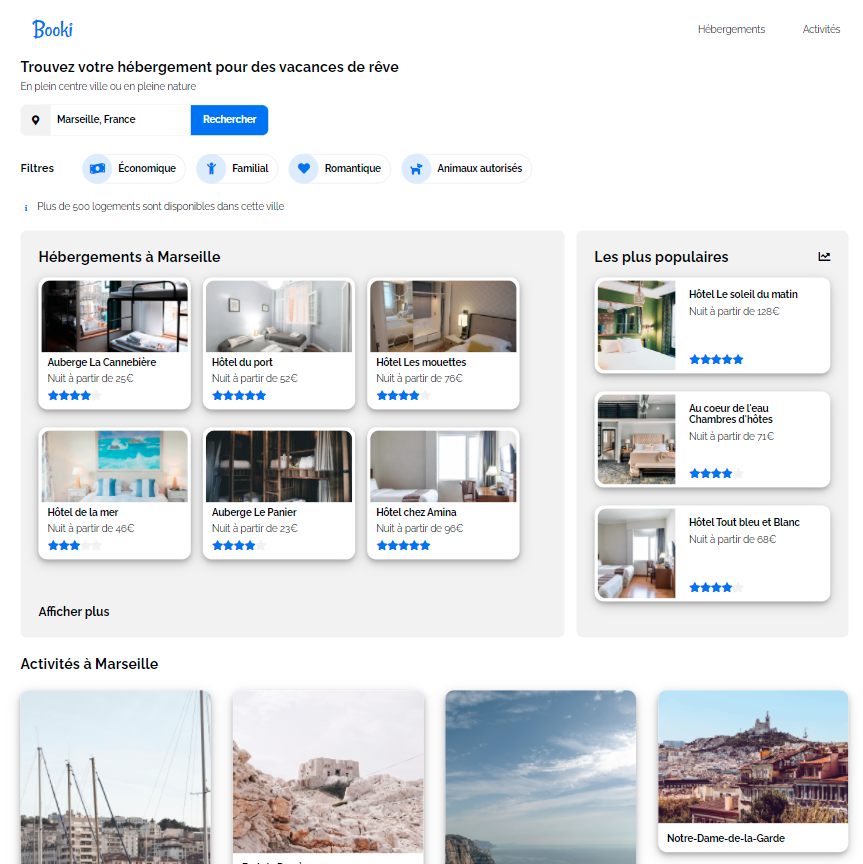
Task: Click the chart icon beside Les plus populaires
Action: click(824, 257)
